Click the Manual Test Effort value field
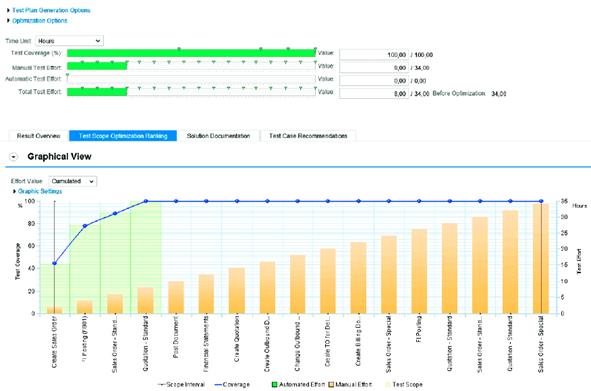The image size is (591, 391). (x=374, y=68)
